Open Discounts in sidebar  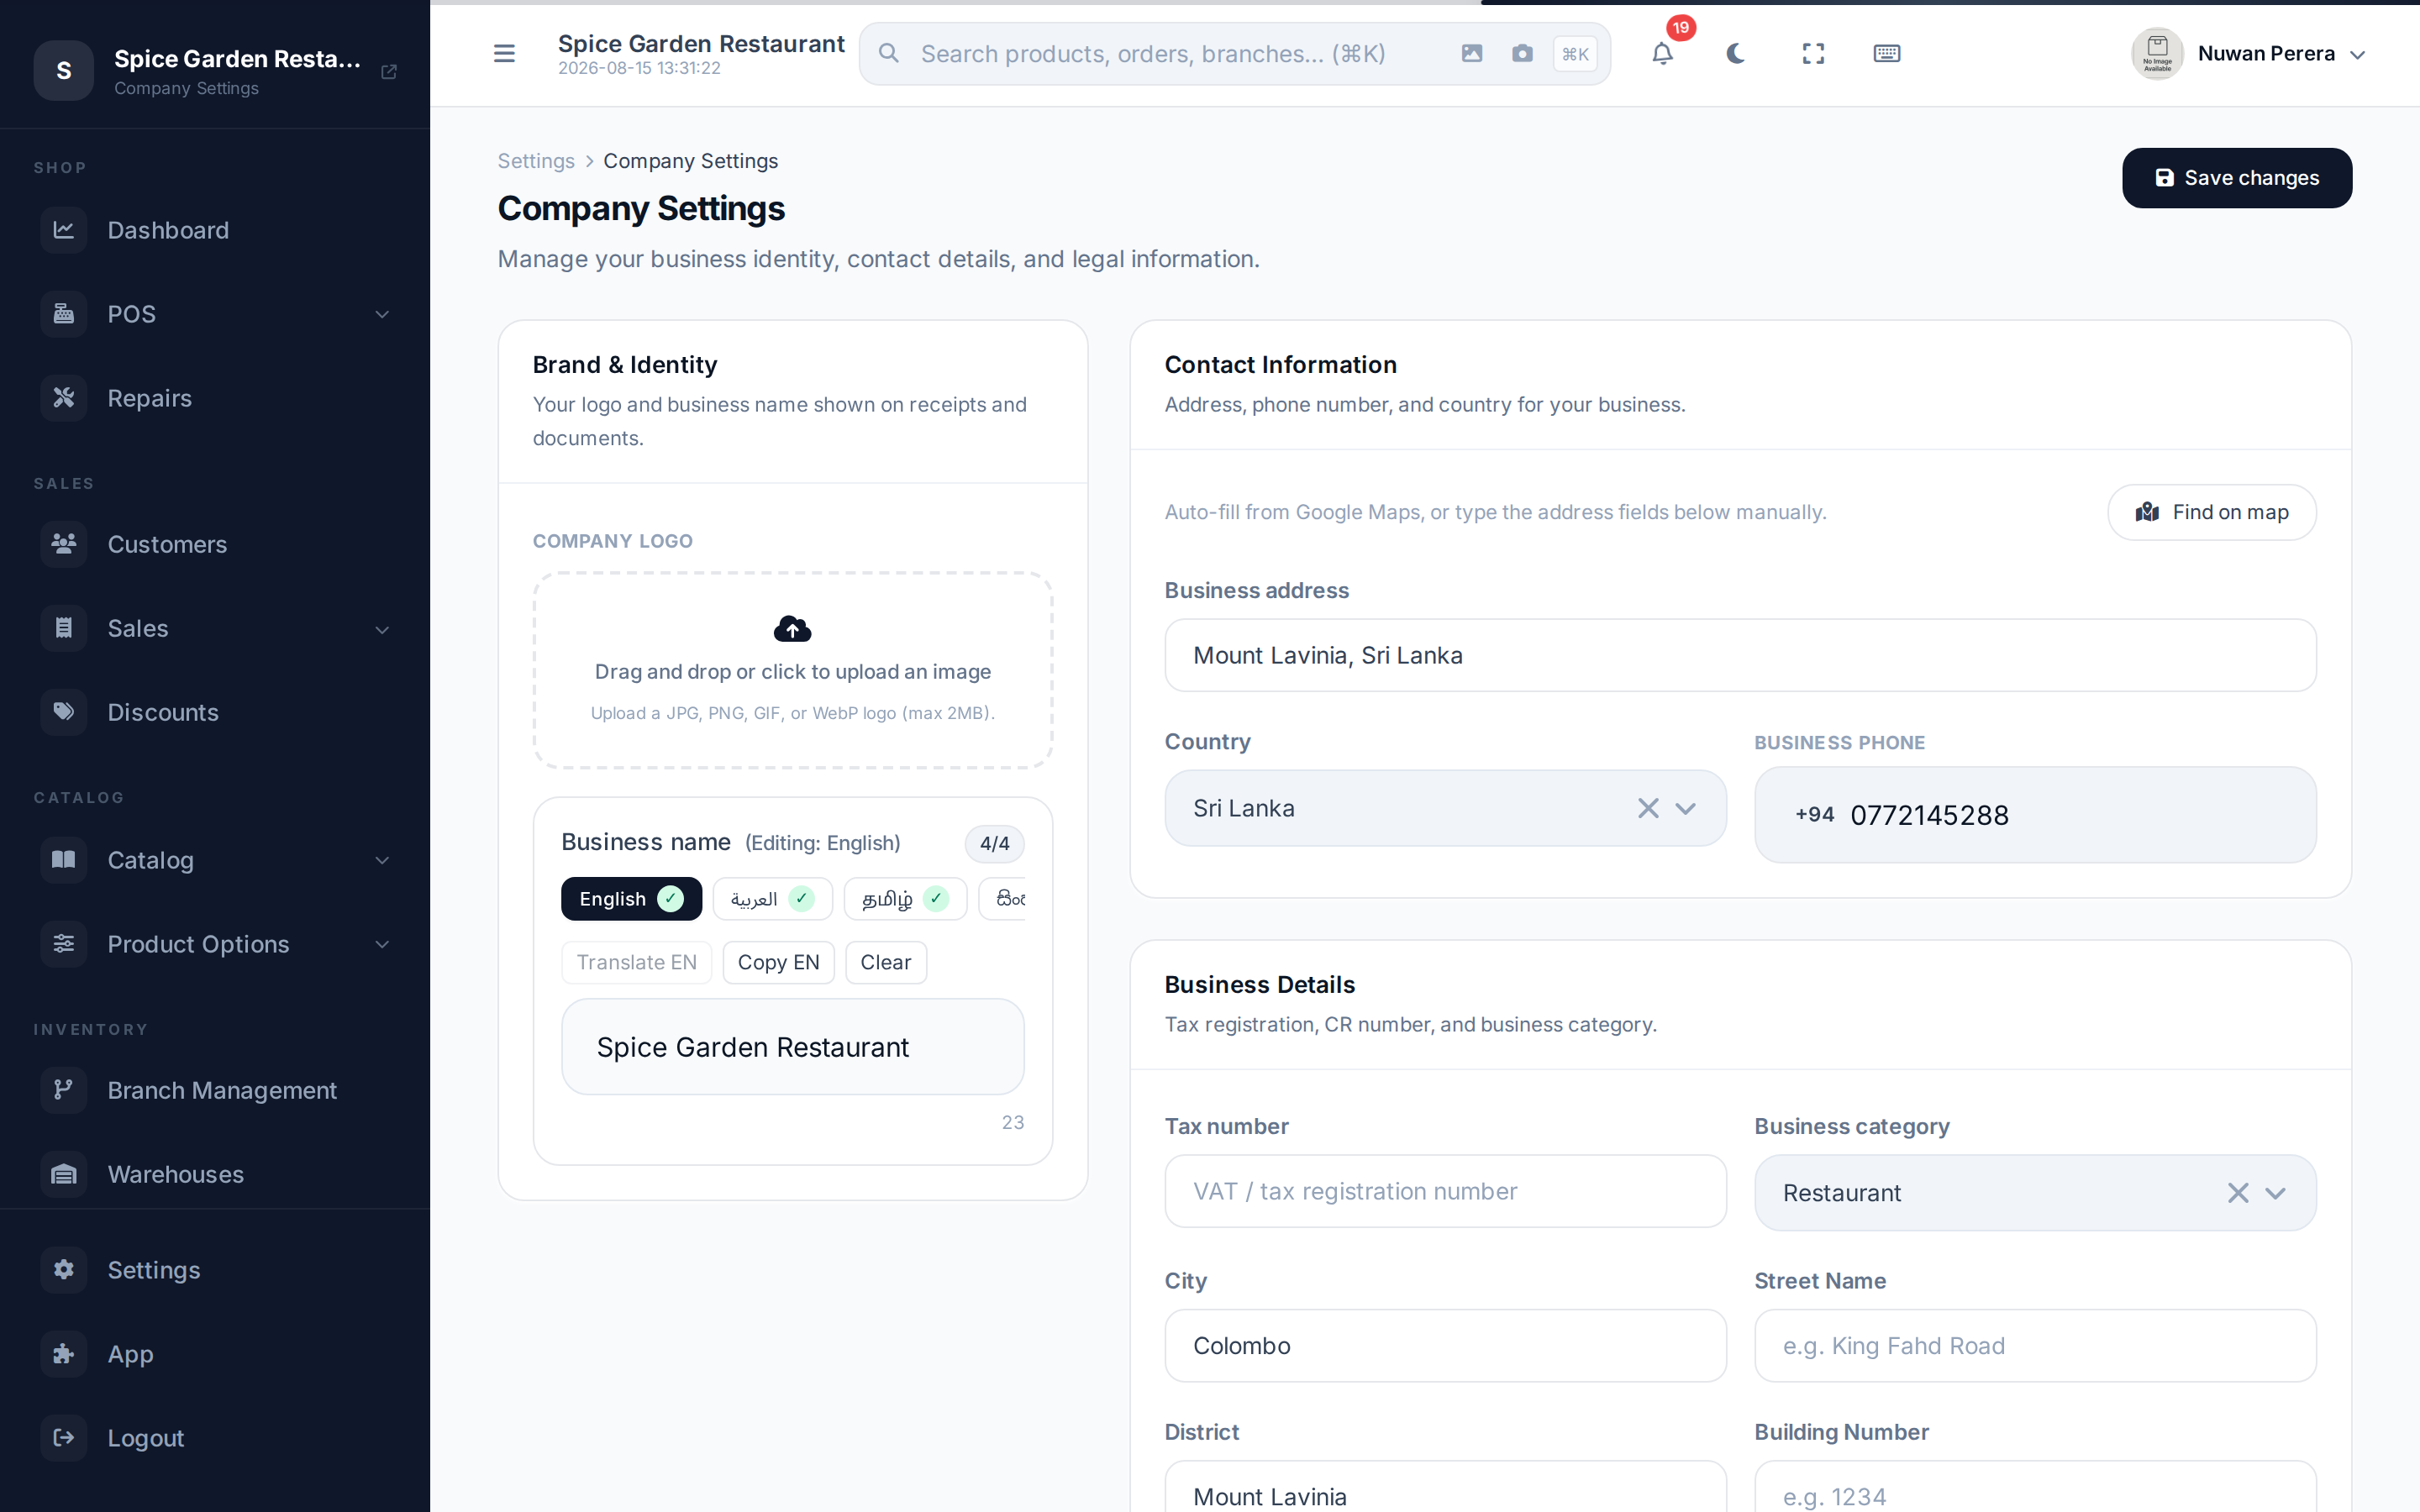pyautogui.click(x=215, y=712)
